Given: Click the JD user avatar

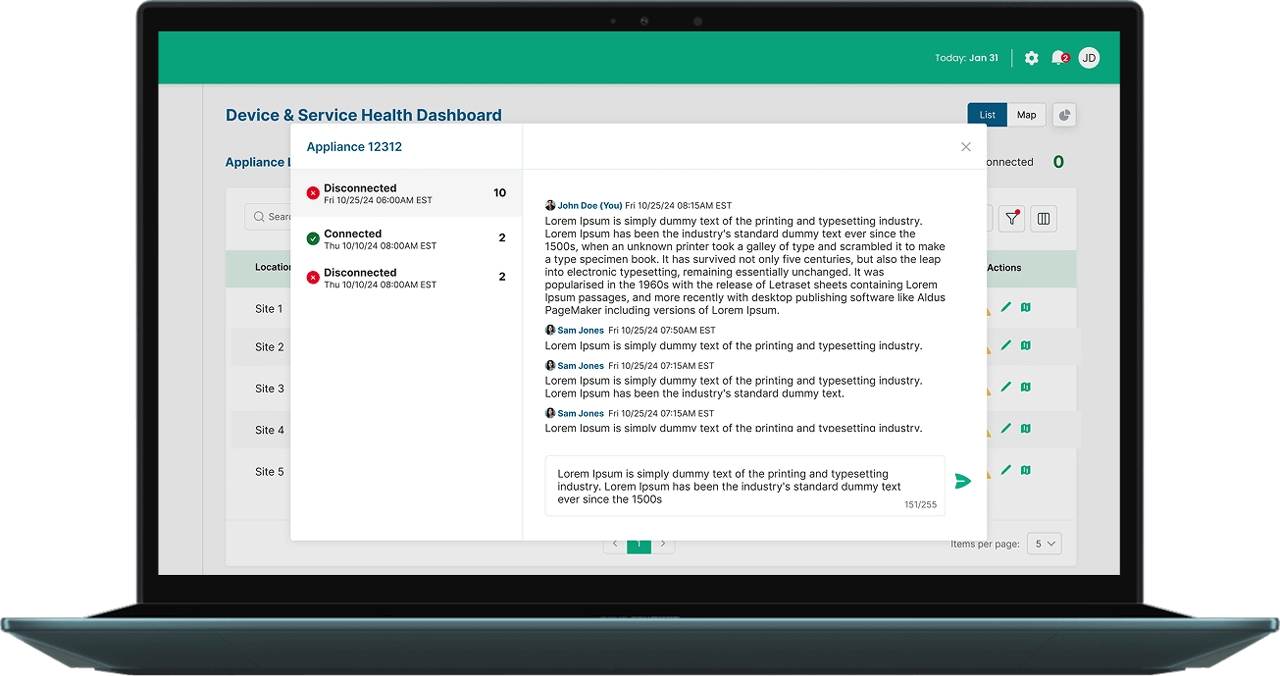Looking at the screenshot, I should pyautogui.click(x=1089, y=58).
